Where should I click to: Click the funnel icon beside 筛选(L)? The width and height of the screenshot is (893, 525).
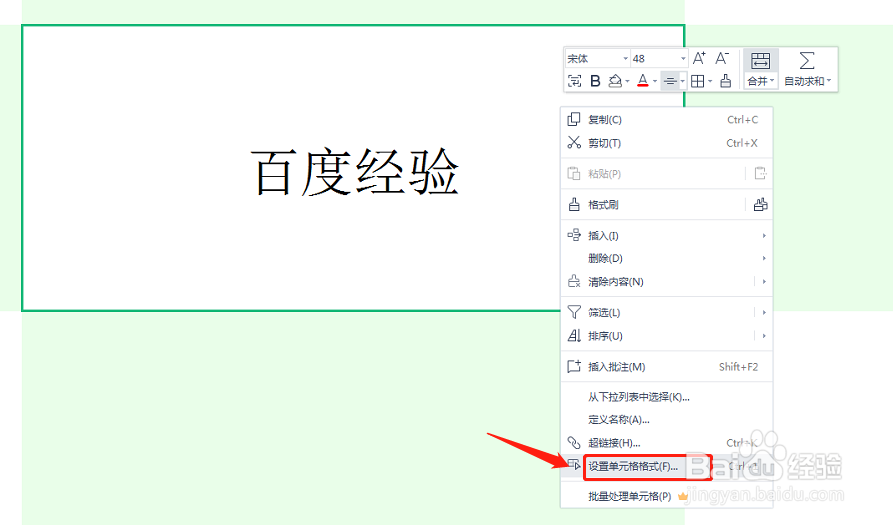574,312
